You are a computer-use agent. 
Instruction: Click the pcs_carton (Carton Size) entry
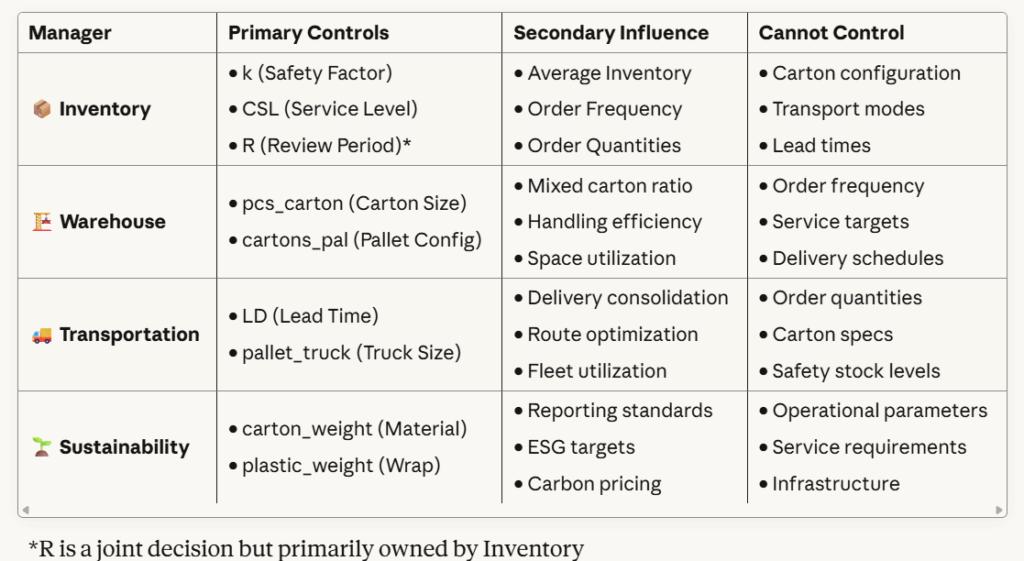(354, 204)
